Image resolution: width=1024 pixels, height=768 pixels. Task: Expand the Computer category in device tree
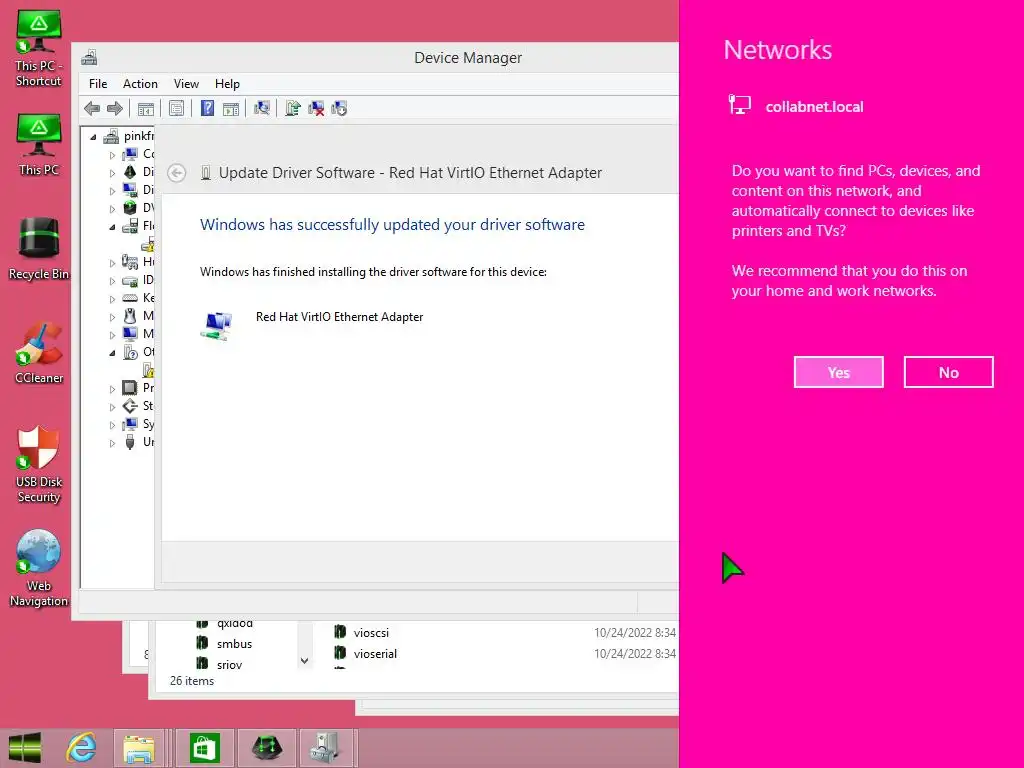tap(112, 155)
